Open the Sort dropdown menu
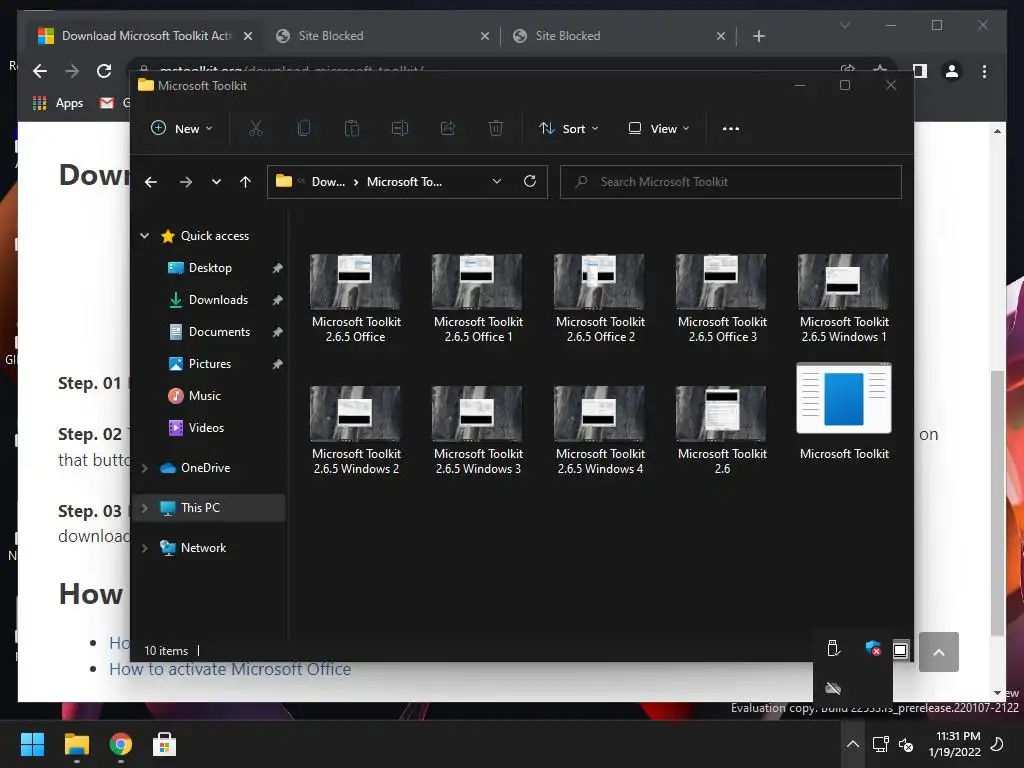 click(569, 129)
